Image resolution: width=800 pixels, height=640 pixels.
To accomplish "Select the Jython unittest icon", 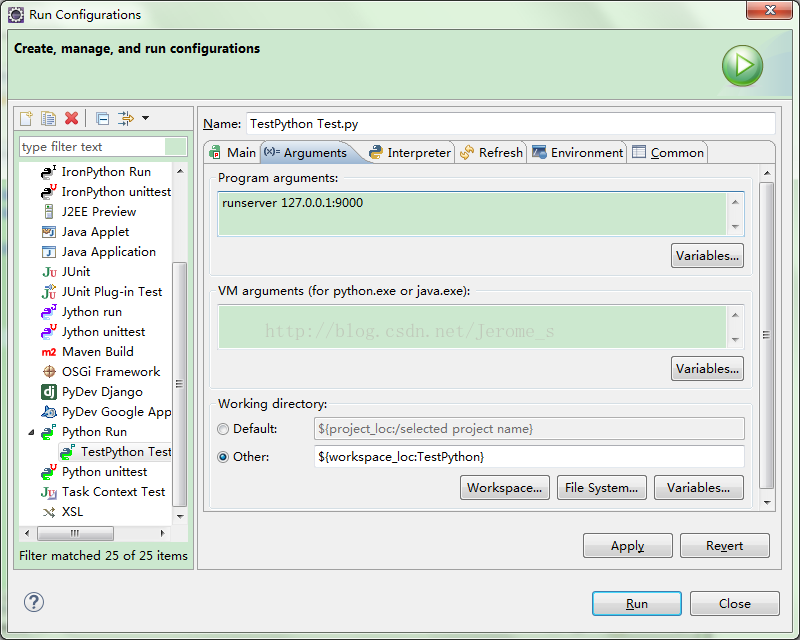I will pyautogui.click(x=48, y=332).
